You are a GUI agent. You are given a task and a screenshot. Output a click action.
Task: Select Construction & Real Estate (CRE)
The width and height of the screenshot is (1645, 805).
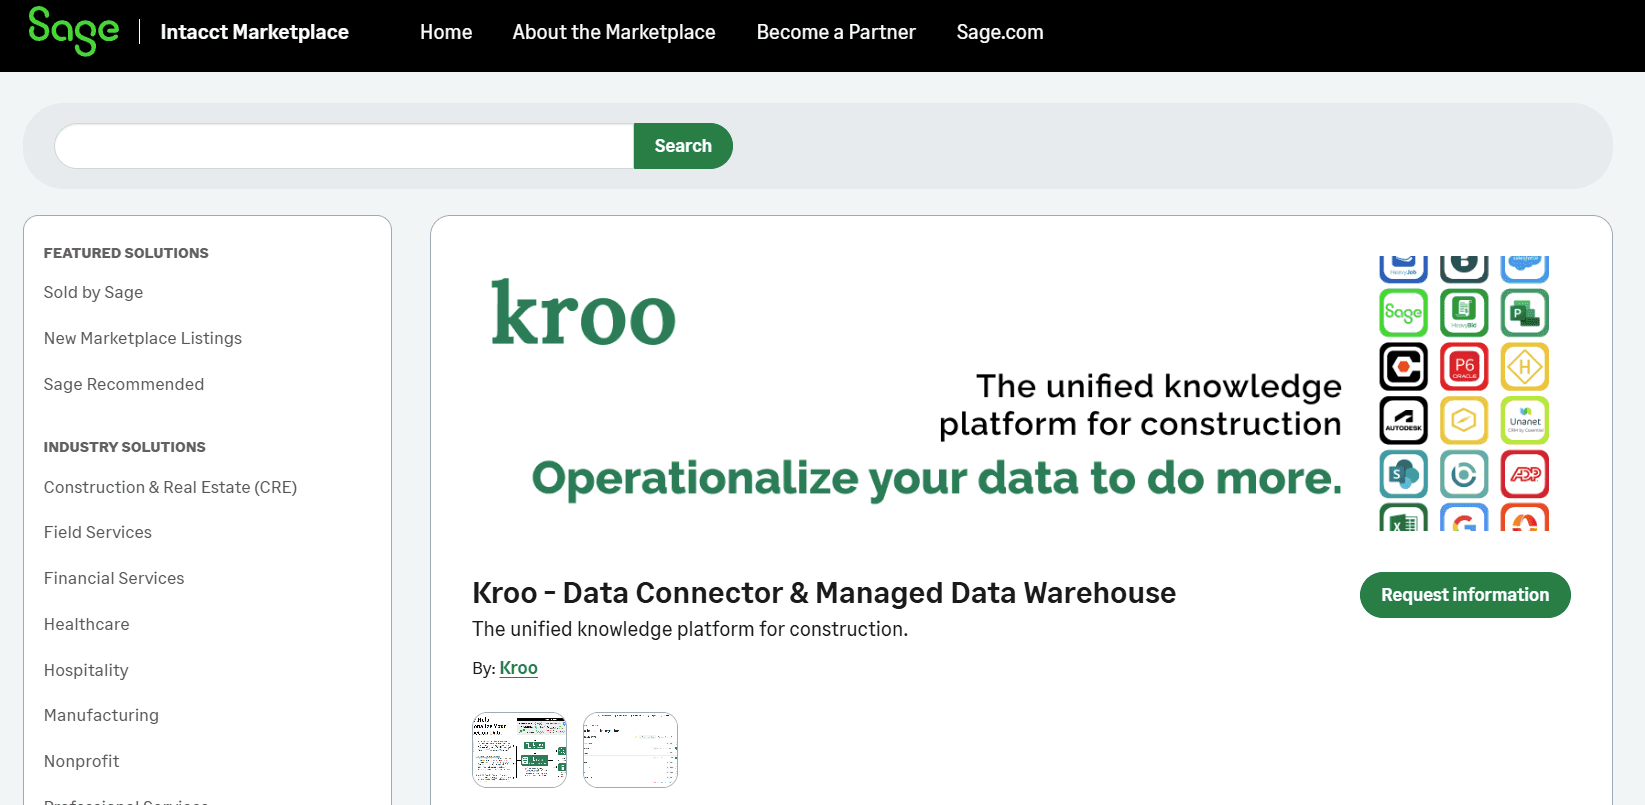point(171,487)
